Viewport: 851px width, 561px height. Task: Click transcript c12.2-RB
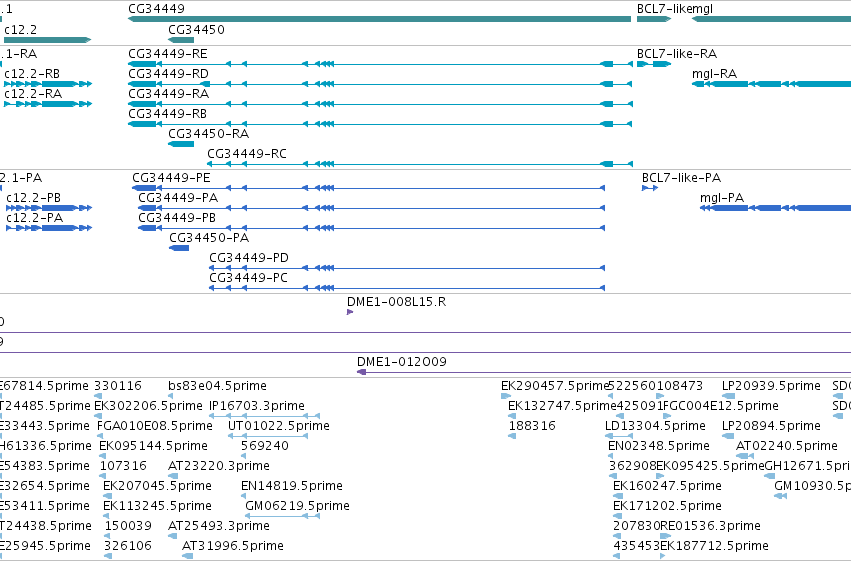(x=48, y=84)
